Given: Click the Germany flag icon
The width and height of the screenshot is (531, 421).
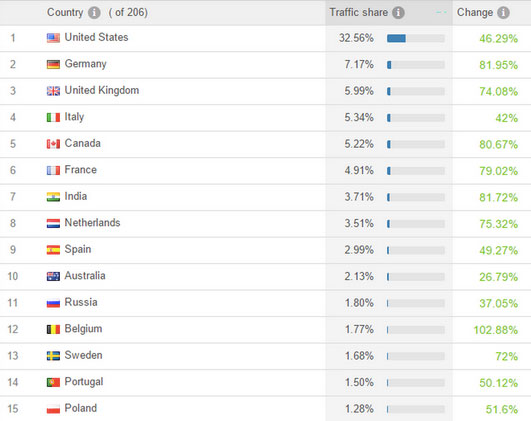Looking at the screenshot, I should (x=53, y=64).
